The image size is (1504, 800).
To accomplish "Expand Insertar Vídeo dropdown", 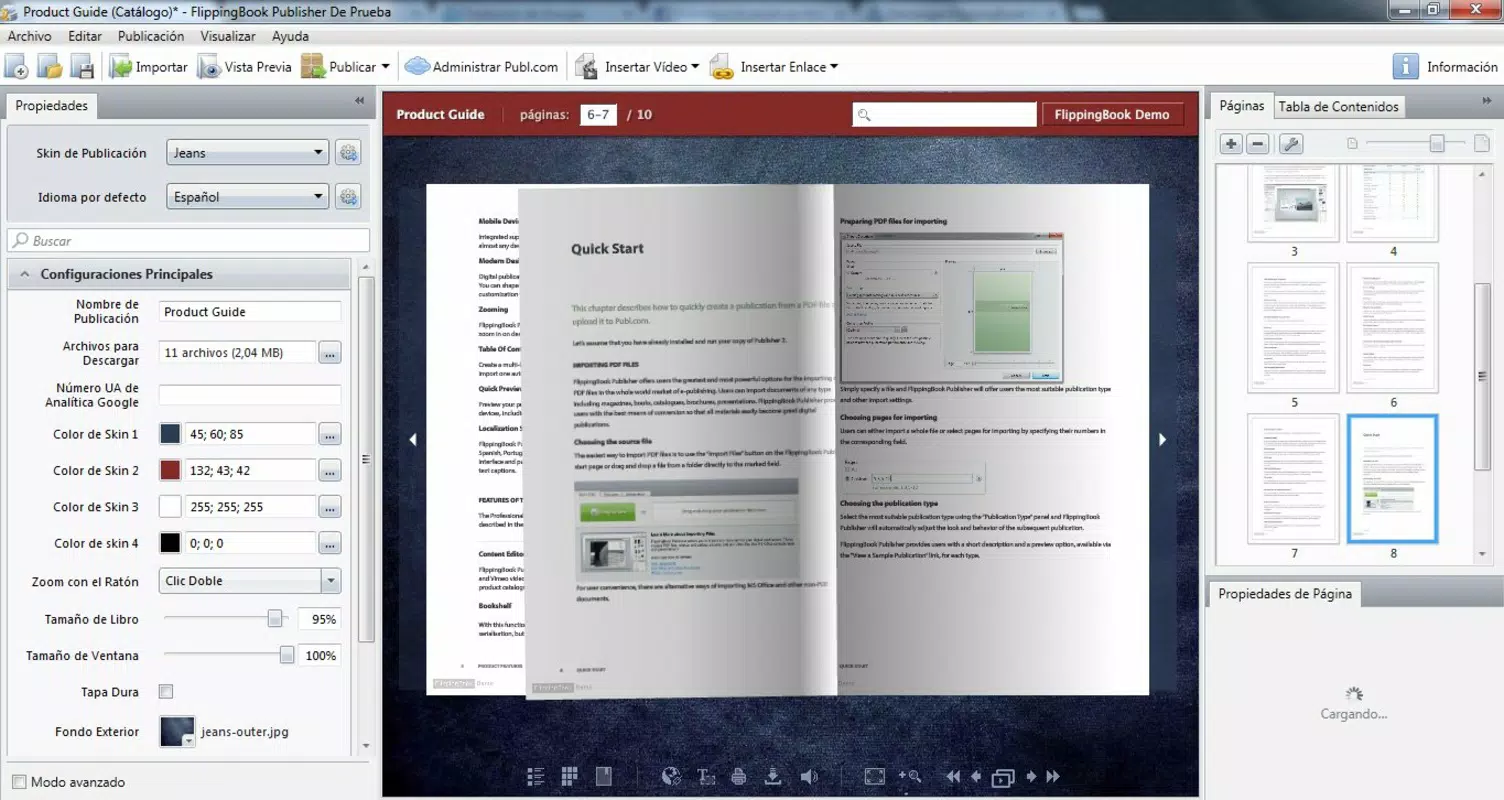I will (x=695, y=67).
